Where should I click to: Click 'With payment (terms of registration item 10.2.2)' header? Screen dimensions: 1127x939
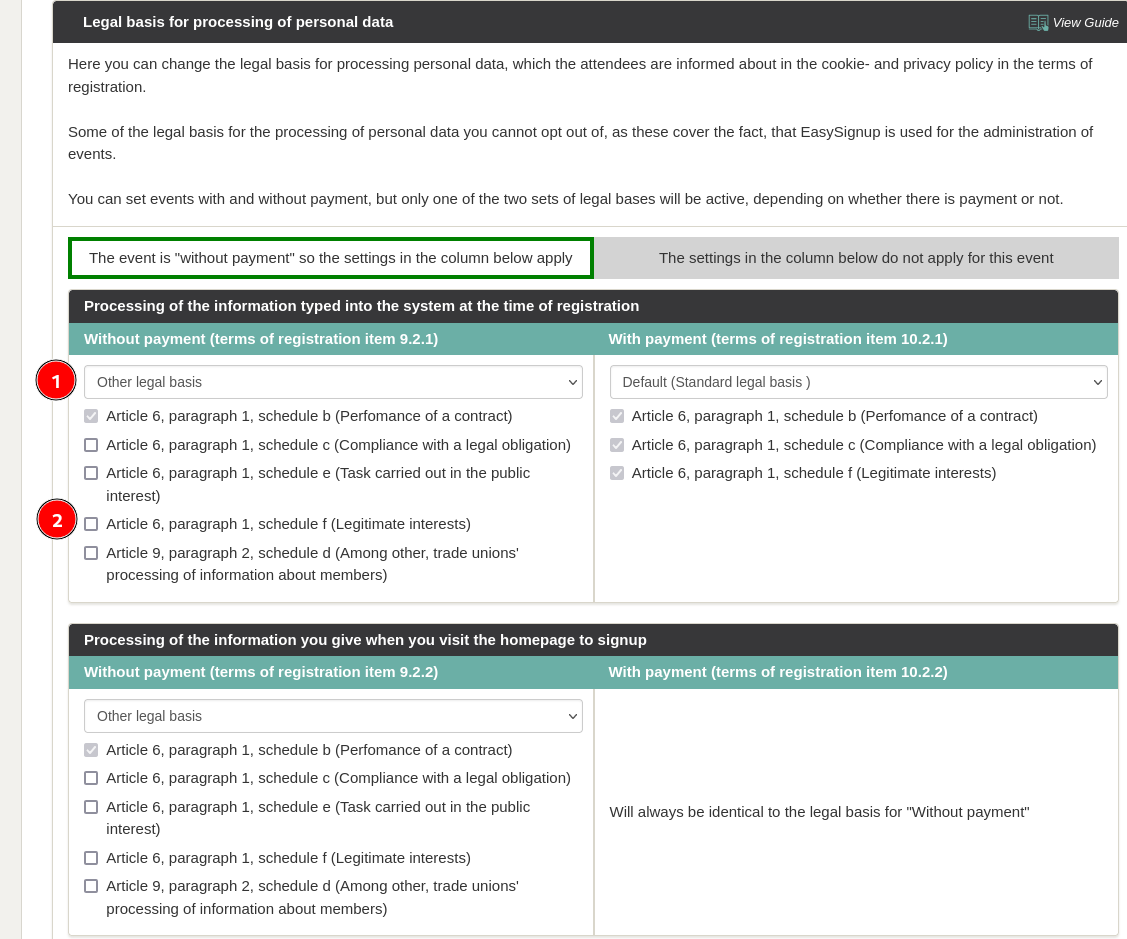click(x=778, y=672)
